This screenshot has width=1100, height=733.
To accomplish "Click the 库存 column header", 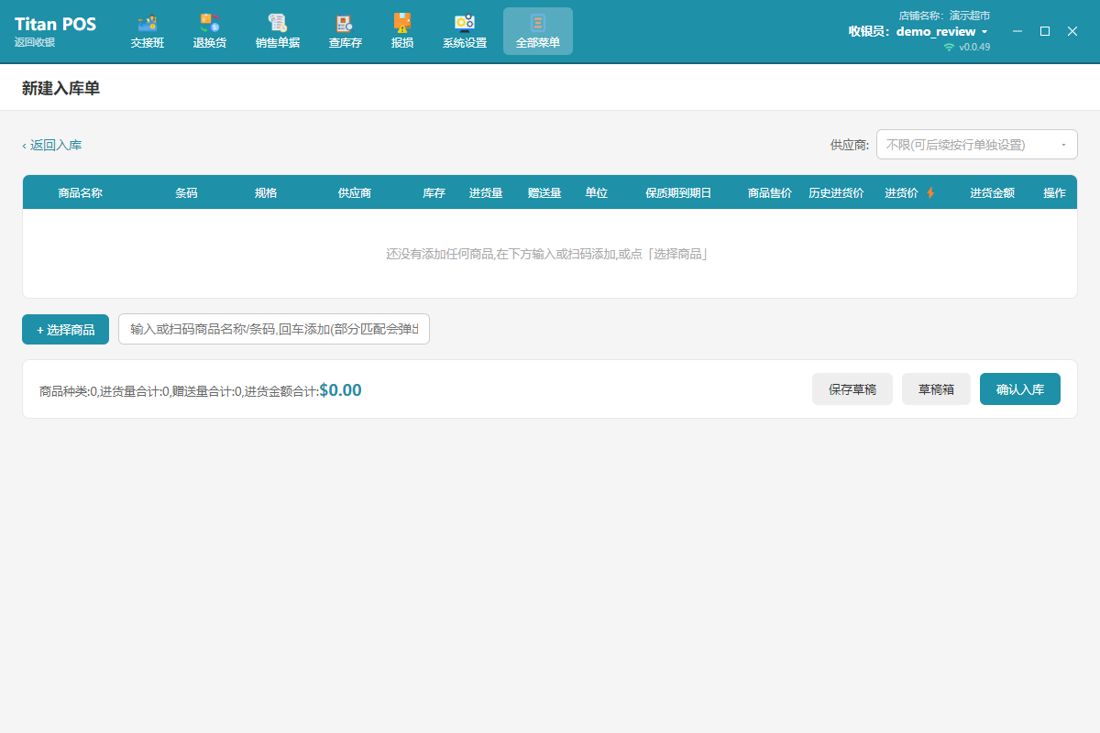I will [x=434, y=193].
